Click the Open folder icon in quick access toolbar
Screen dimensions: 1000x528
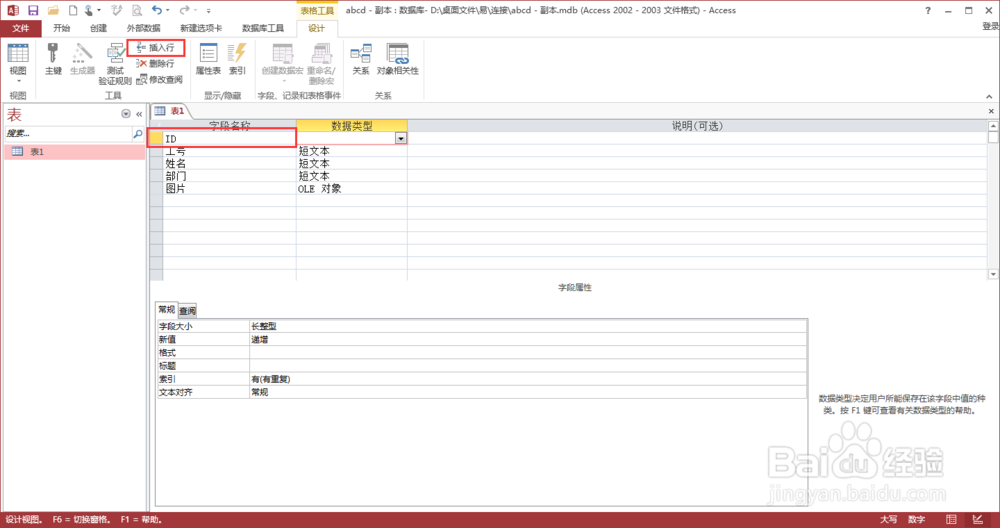54,10
